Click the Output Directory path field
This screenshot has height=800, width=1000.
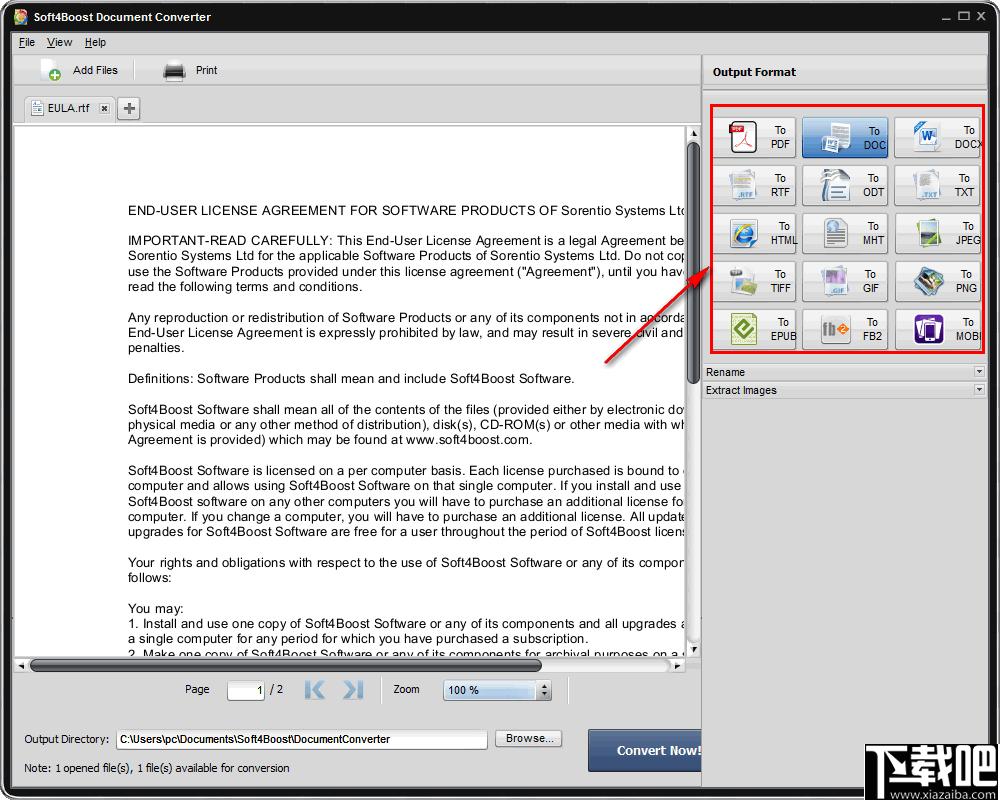coord(302,739)
